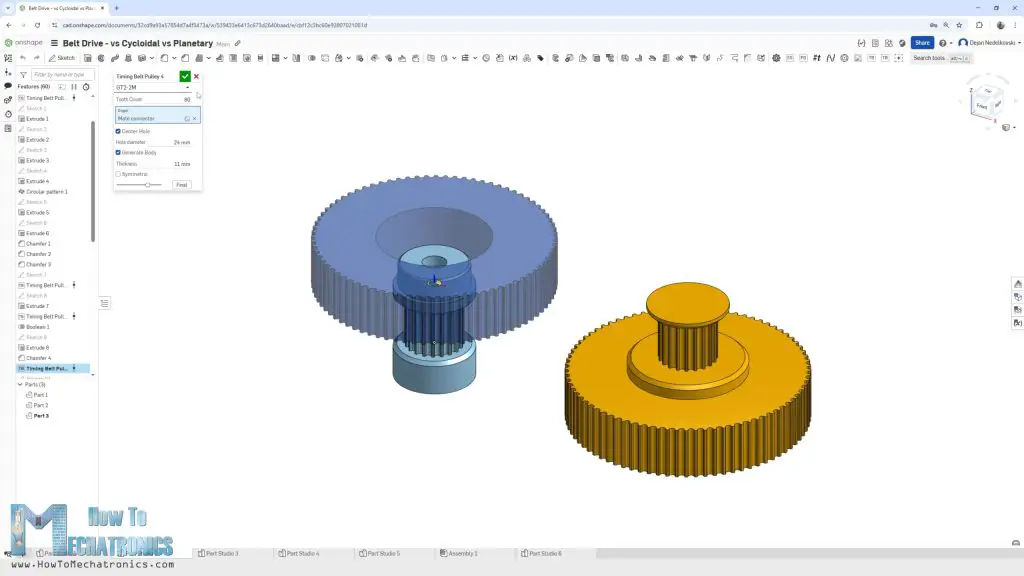Enable the Symmetric option

118,172
